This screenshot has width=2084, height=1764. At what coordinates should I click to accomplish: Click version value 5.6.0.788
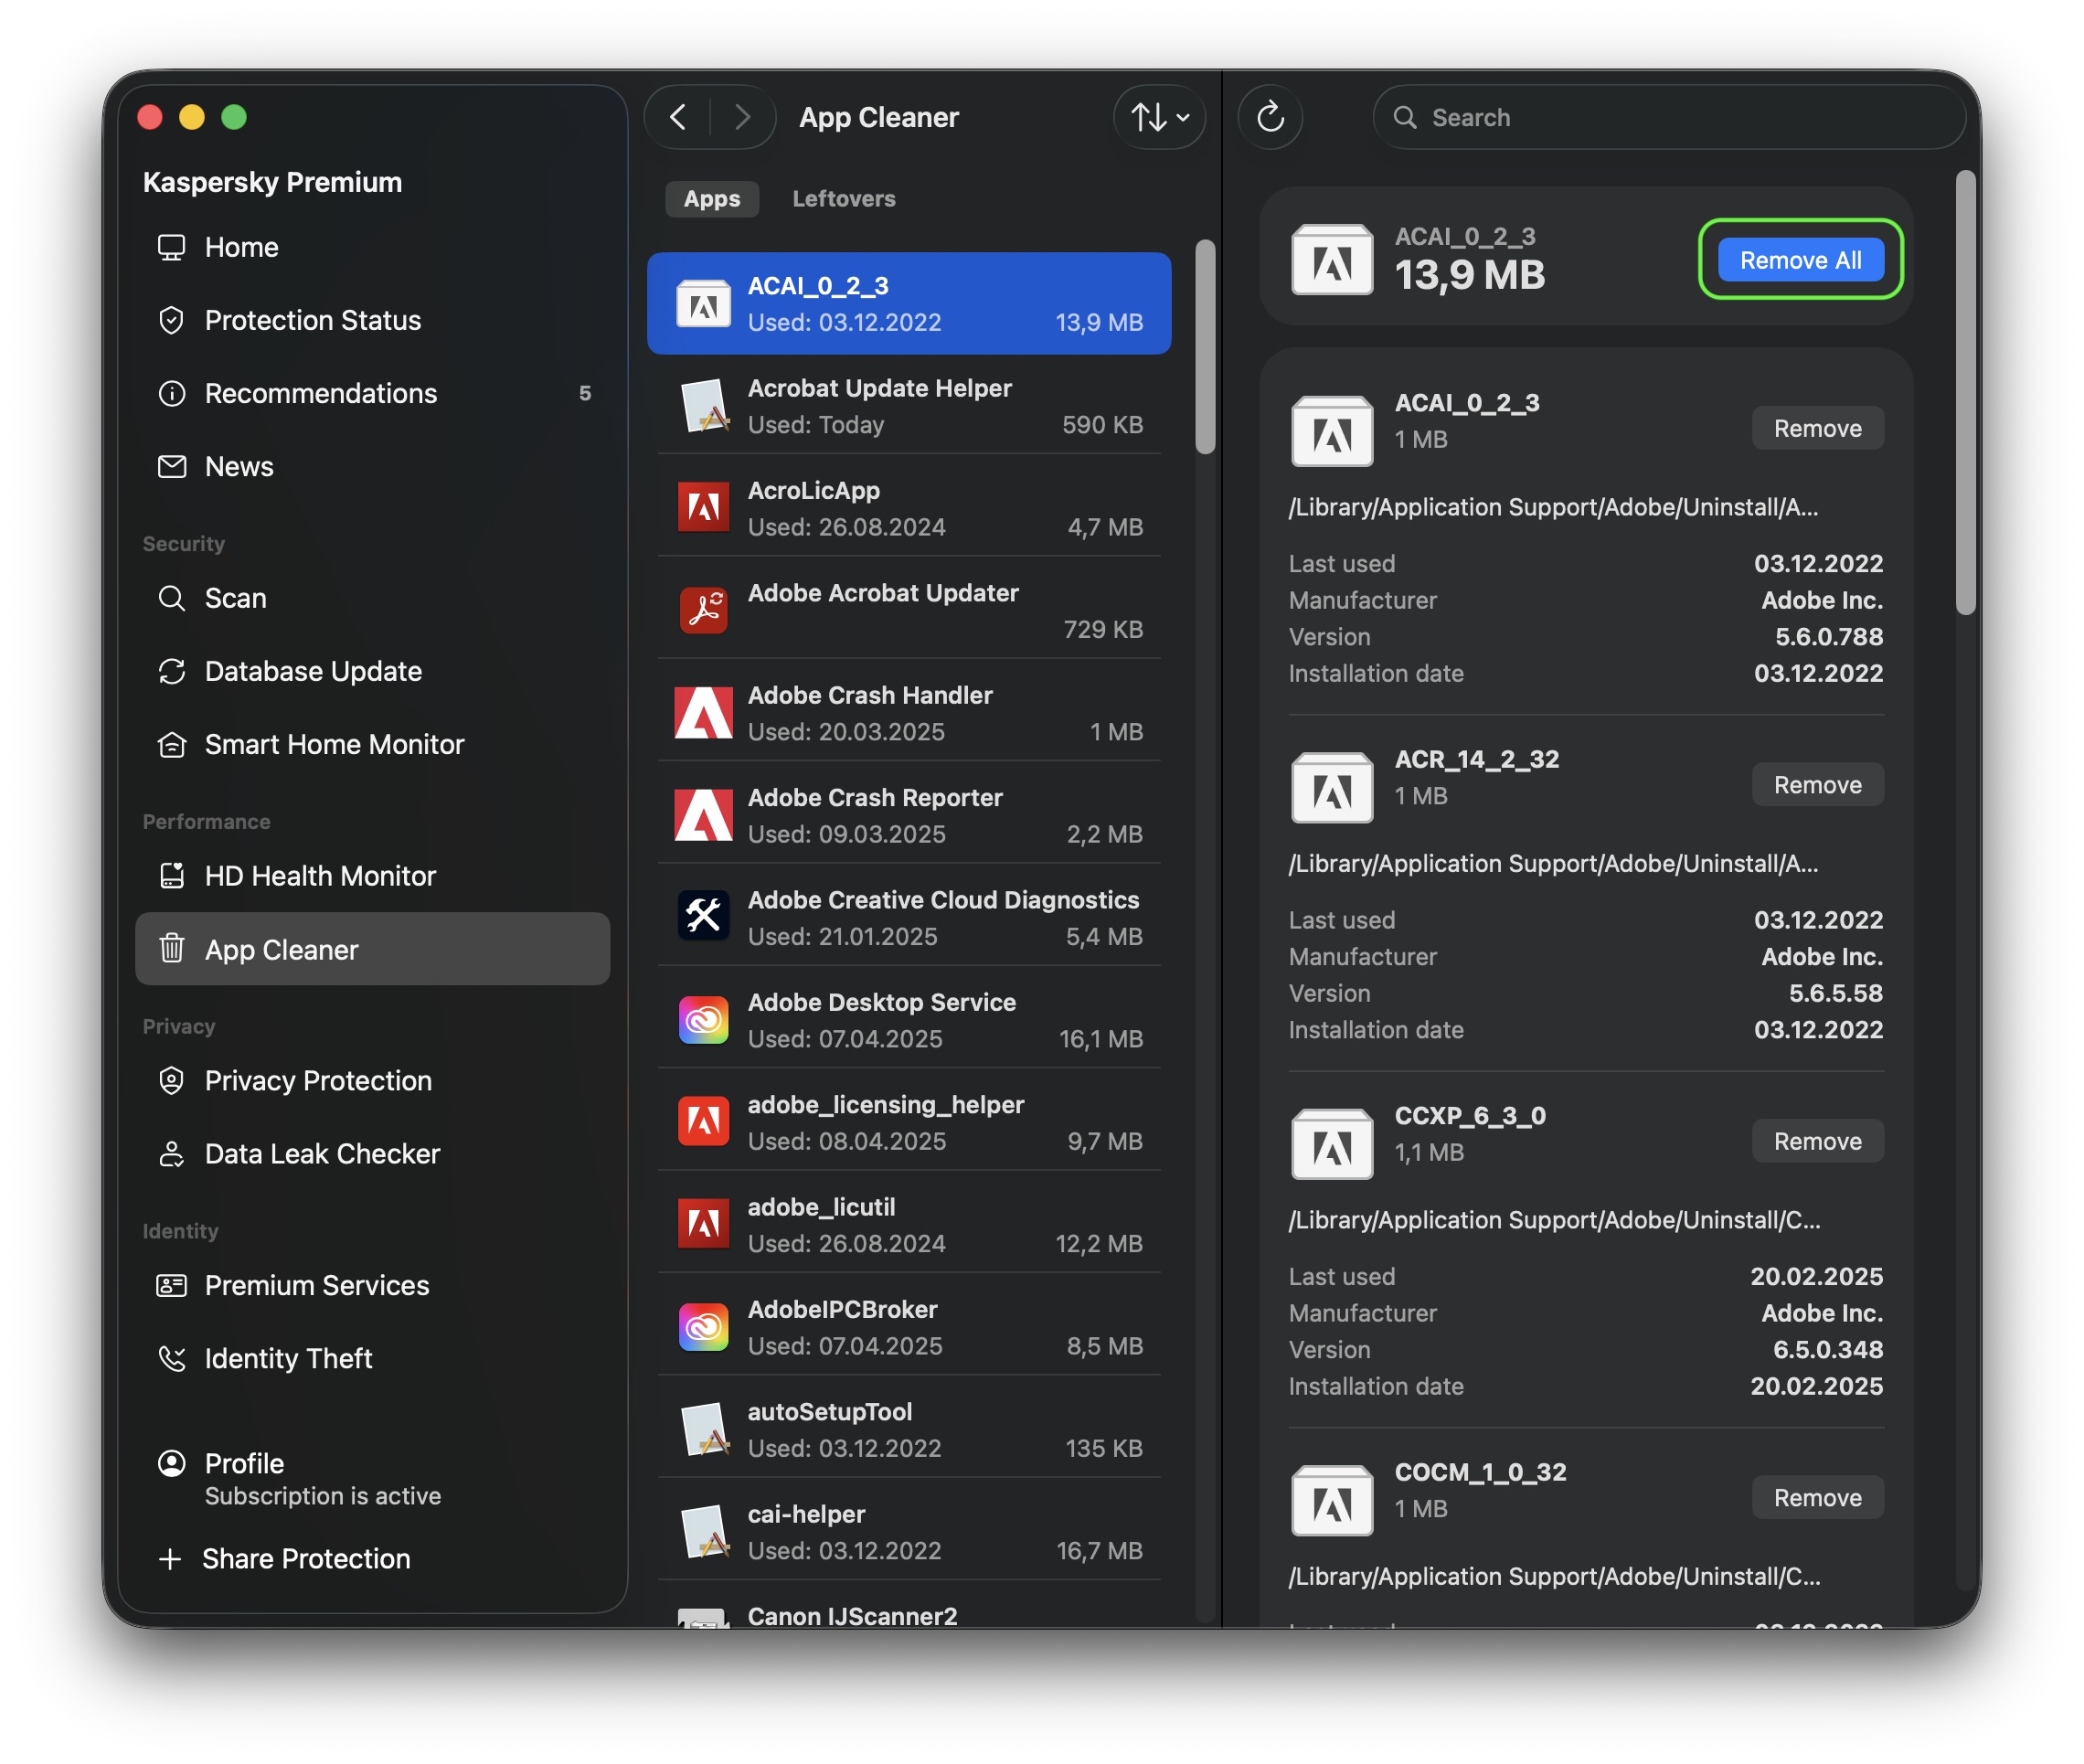click(x=1828, y=636)
